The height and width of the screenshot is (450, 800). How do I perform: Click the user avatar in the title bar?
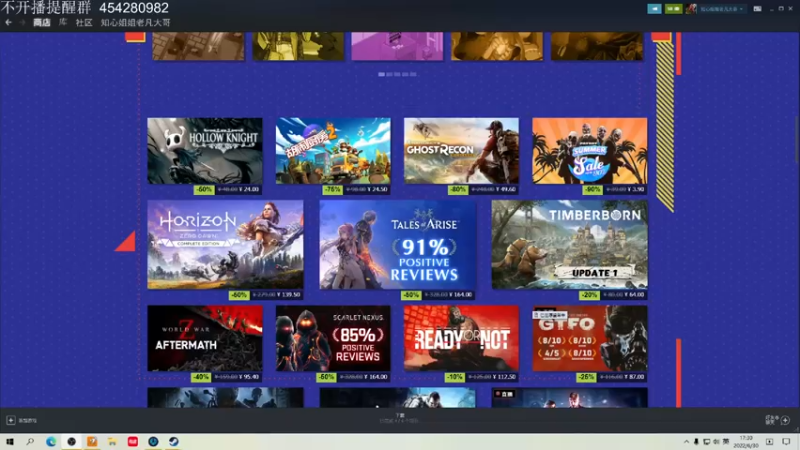691,9
